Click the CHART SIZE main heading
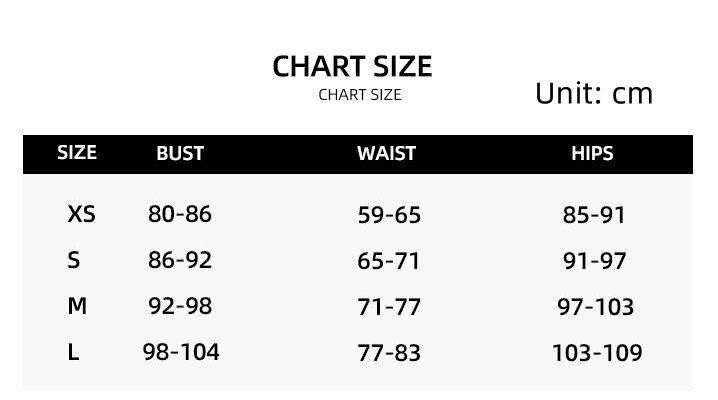The height and width of the screenshot is (400, 718). click(x=352, y=66)
